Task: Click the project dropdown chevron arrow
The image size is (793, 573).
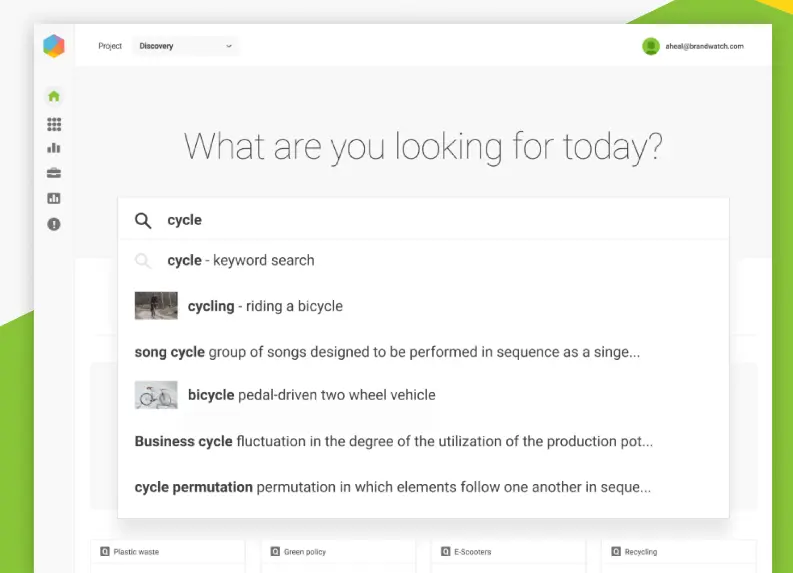Action: (229, 46)
